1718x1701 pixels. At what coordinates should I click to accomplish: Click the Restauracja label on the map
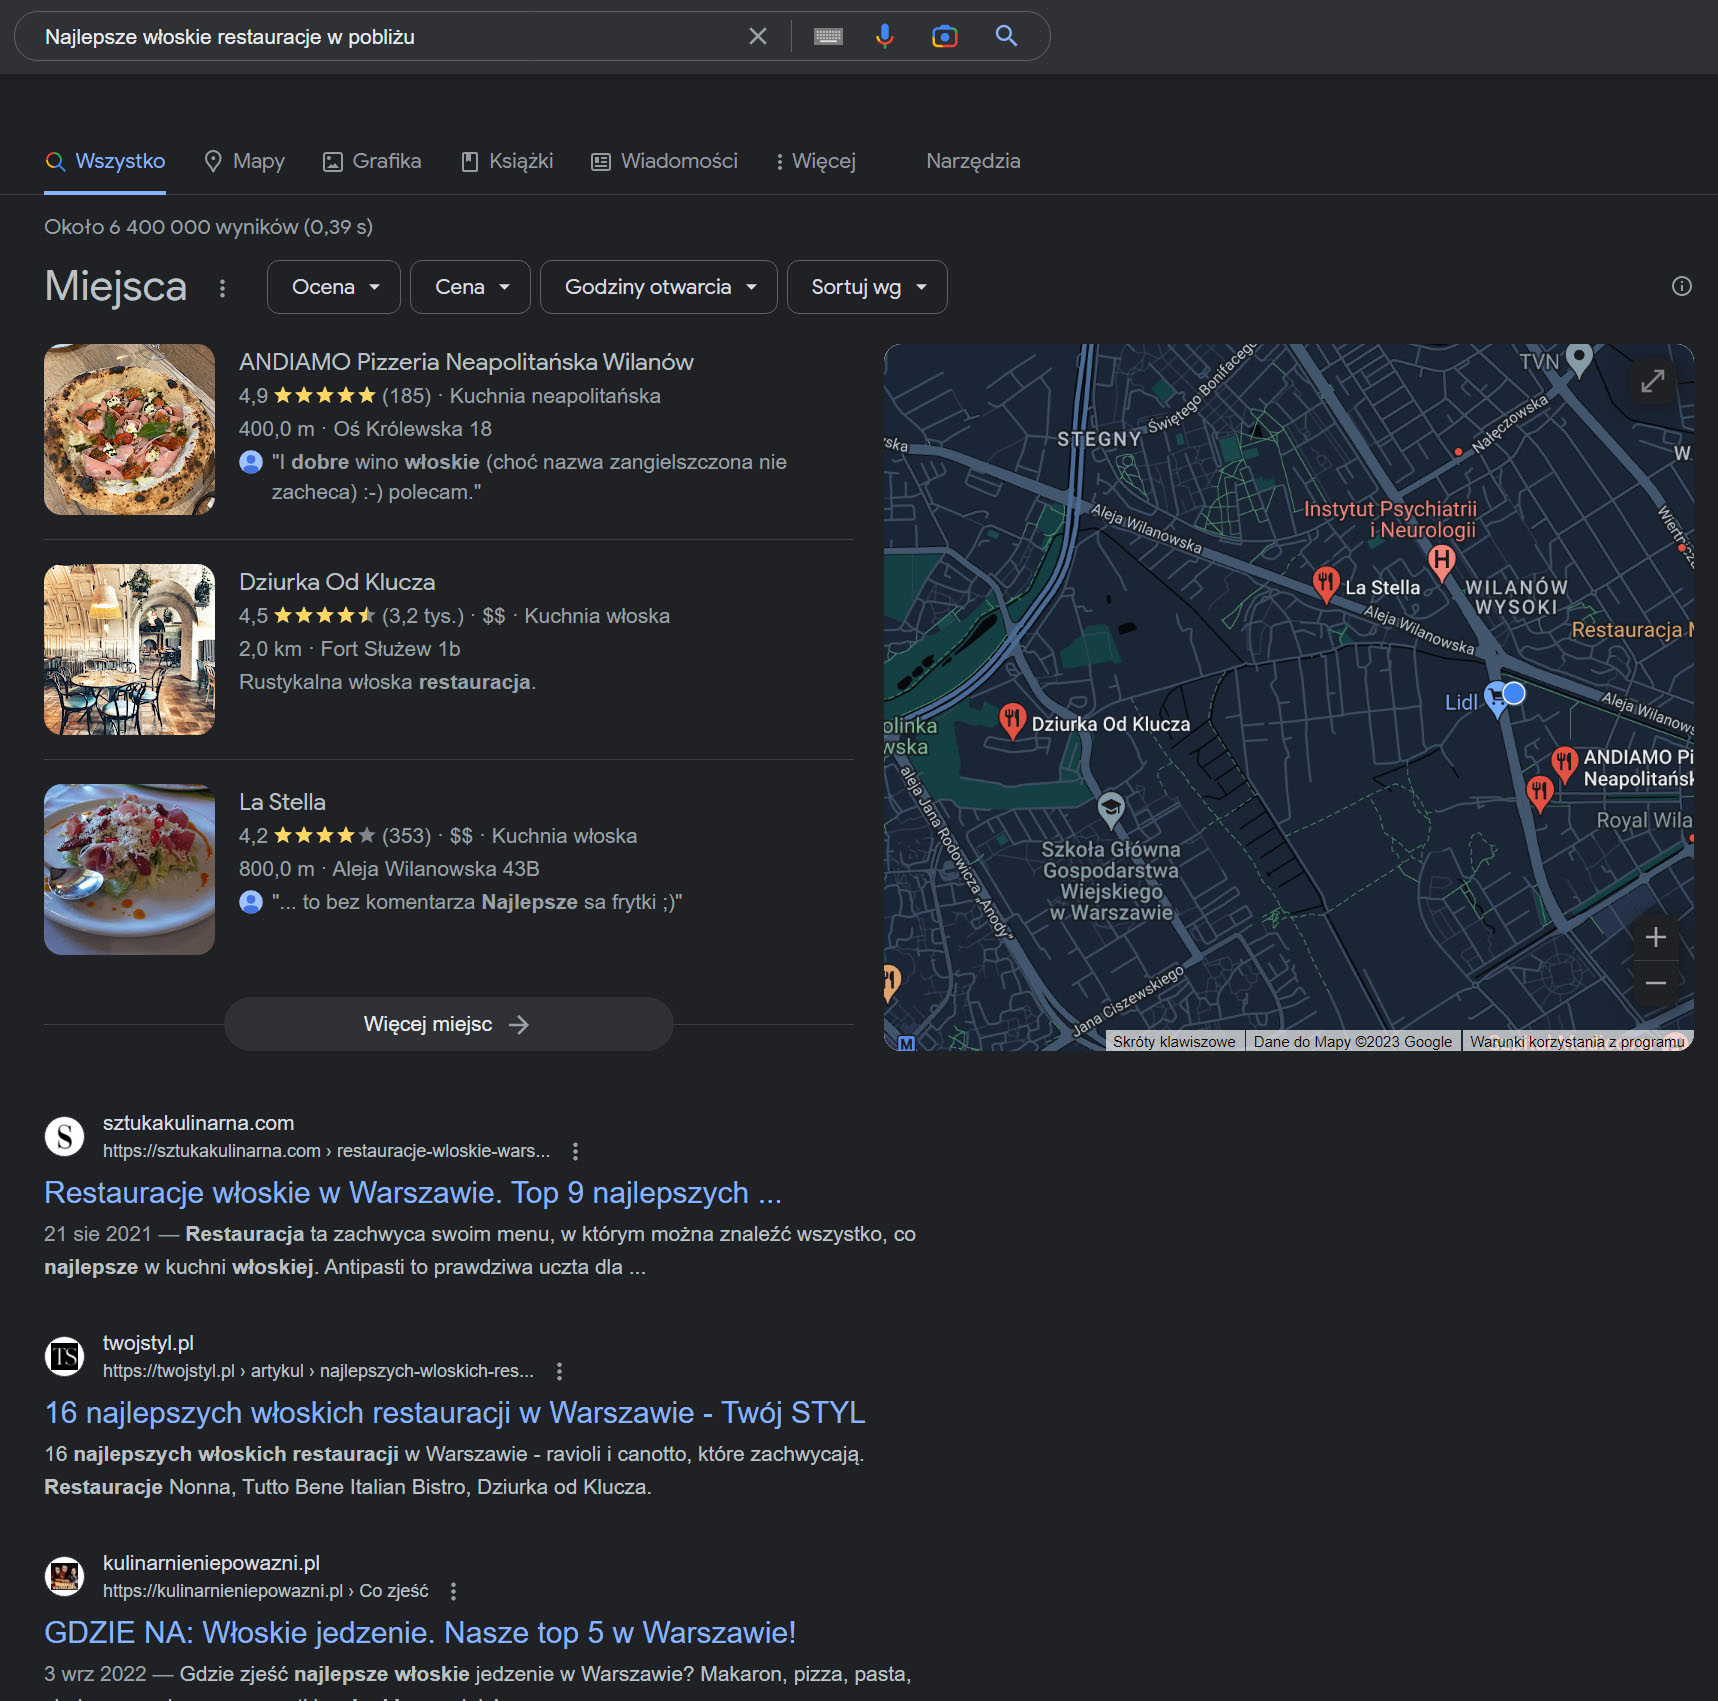1632,630
